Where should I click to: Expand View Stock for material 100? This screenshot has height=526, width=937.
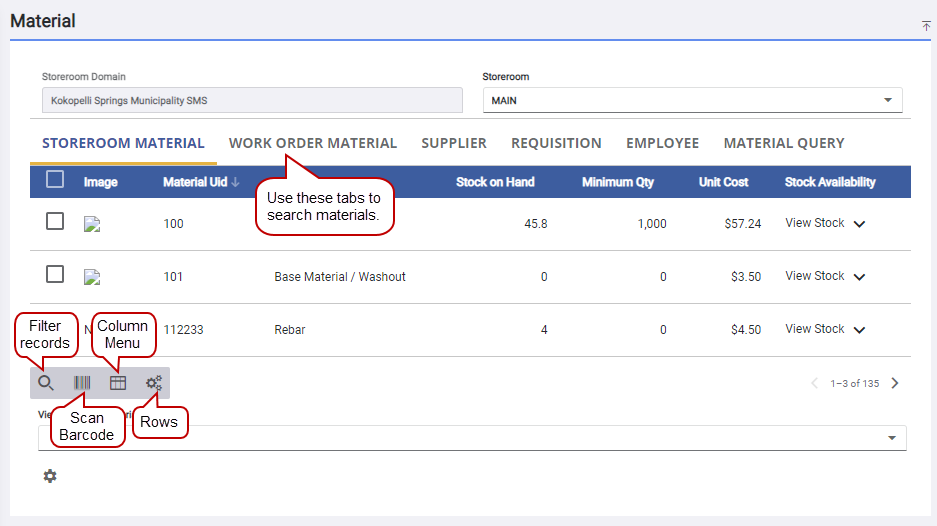(859, 224)
